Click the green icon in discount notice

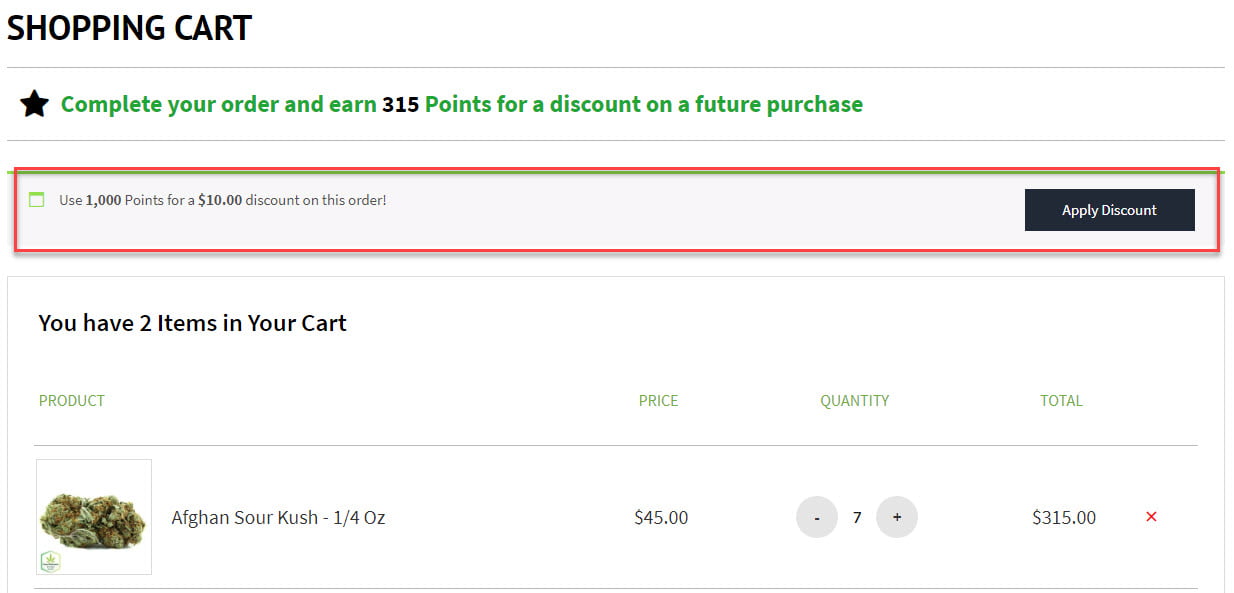37,200
